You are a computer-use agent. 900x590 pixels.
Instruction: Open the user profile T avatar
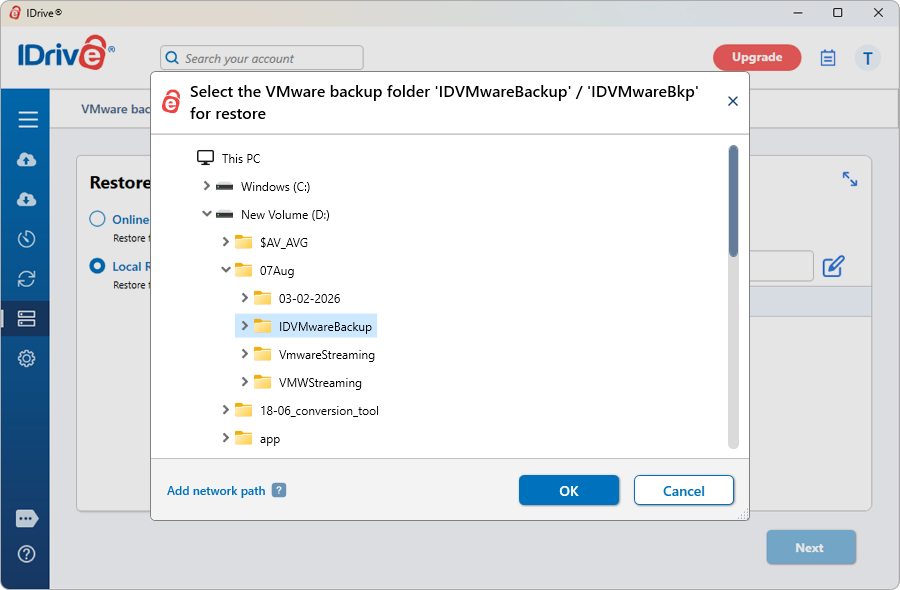(x=867, y=58)
